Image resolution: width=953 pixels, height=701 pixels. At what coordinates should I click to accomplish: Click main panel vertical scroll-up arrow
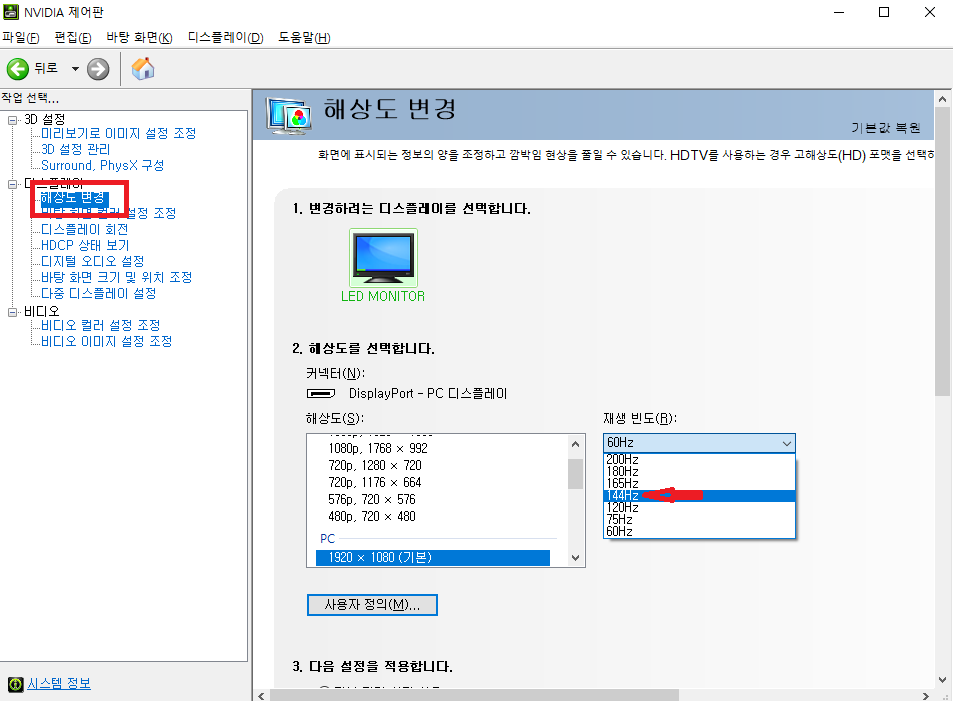[x=942, y=98]
